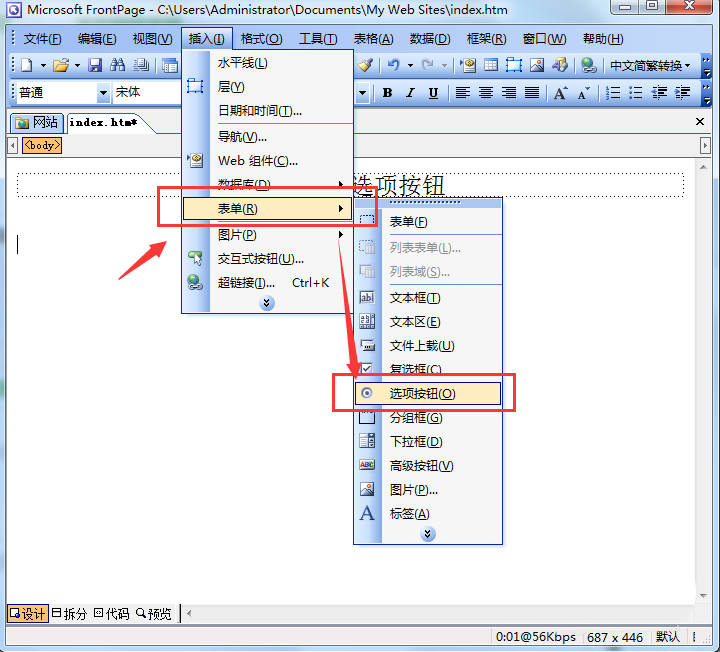Click the vertical scrollbar up arrow

tap(703, 167)
